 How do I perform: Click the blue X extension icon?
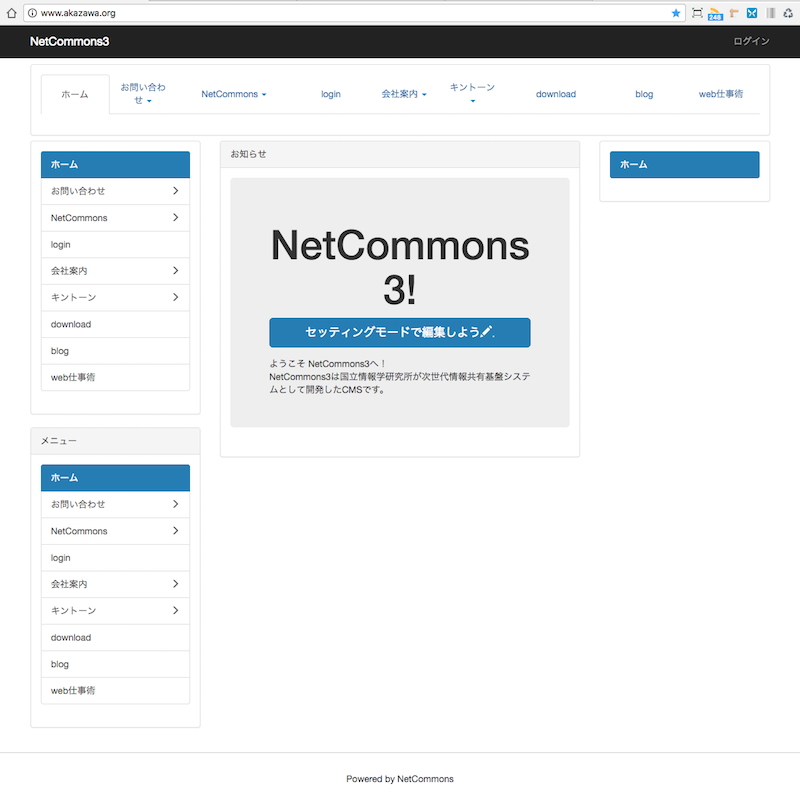pos(752,13)
